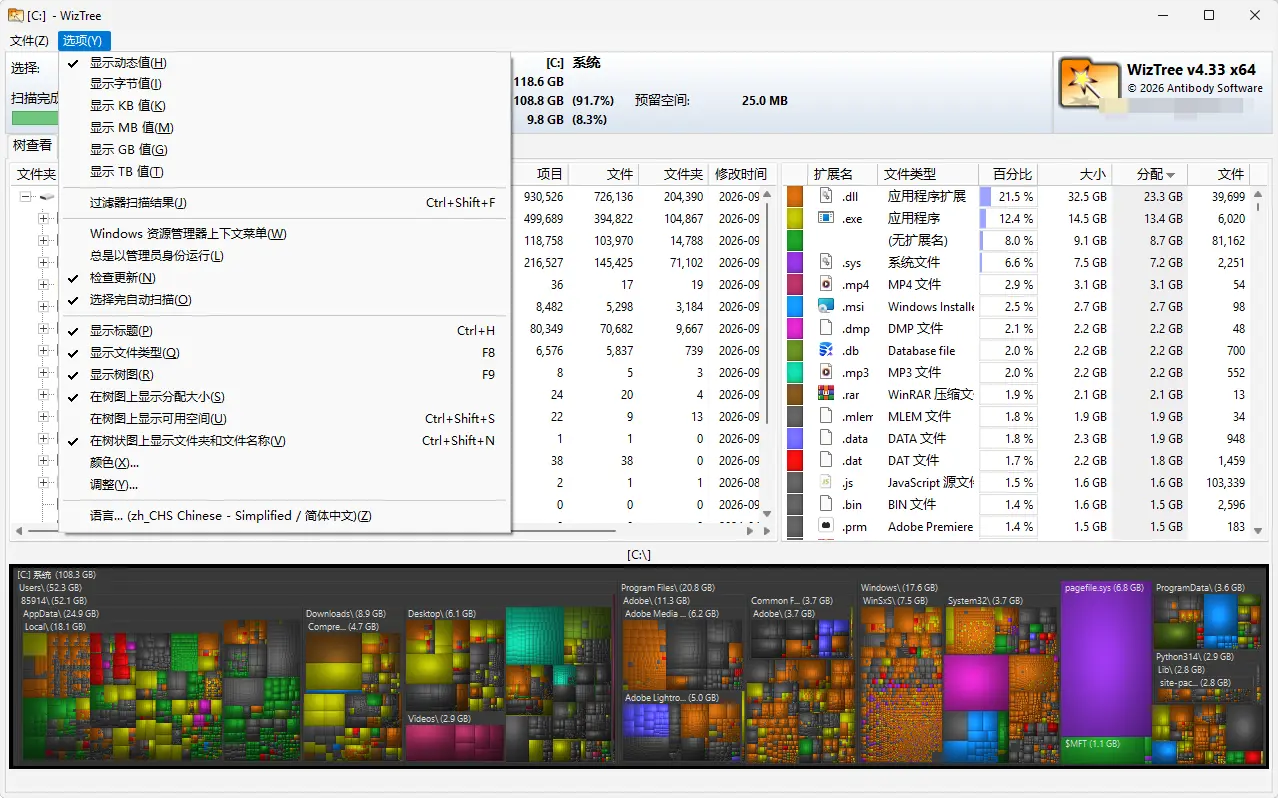Click the WizTree wizard logo

point(1089,83)
